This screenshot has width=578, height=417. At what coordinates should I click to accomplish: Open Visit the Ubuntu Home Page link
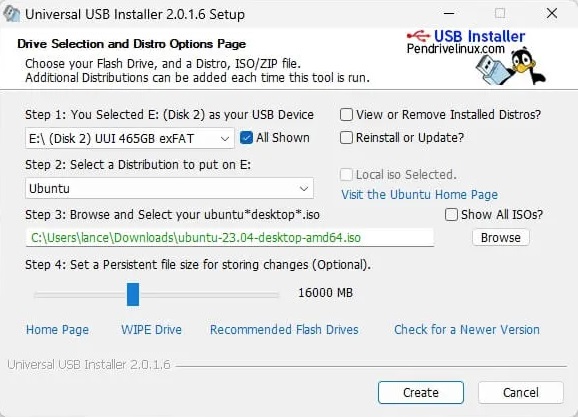coord(419,195)
